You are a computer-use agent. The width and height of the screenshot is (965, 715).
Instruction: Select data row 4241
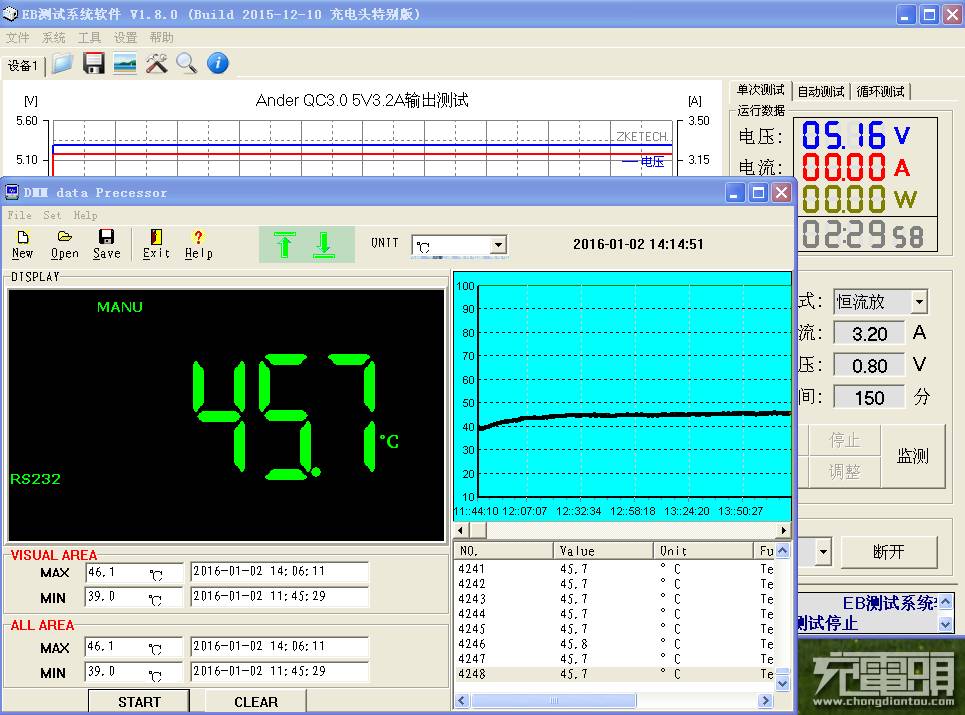point(614,569)
